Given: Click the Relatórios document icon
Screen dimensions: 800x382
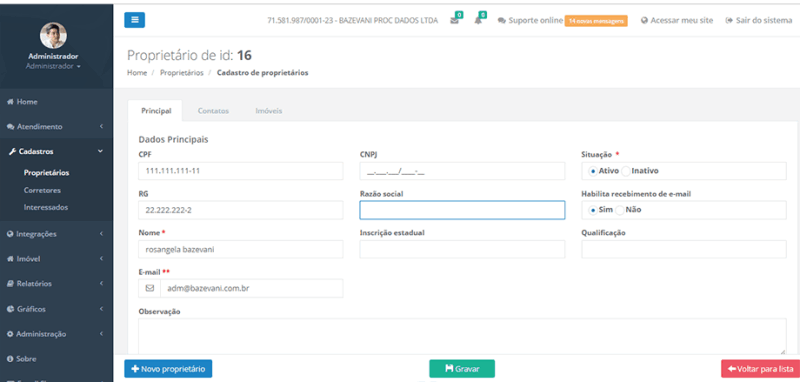Looking at the screenshot, I should click(x=10, y=284).
